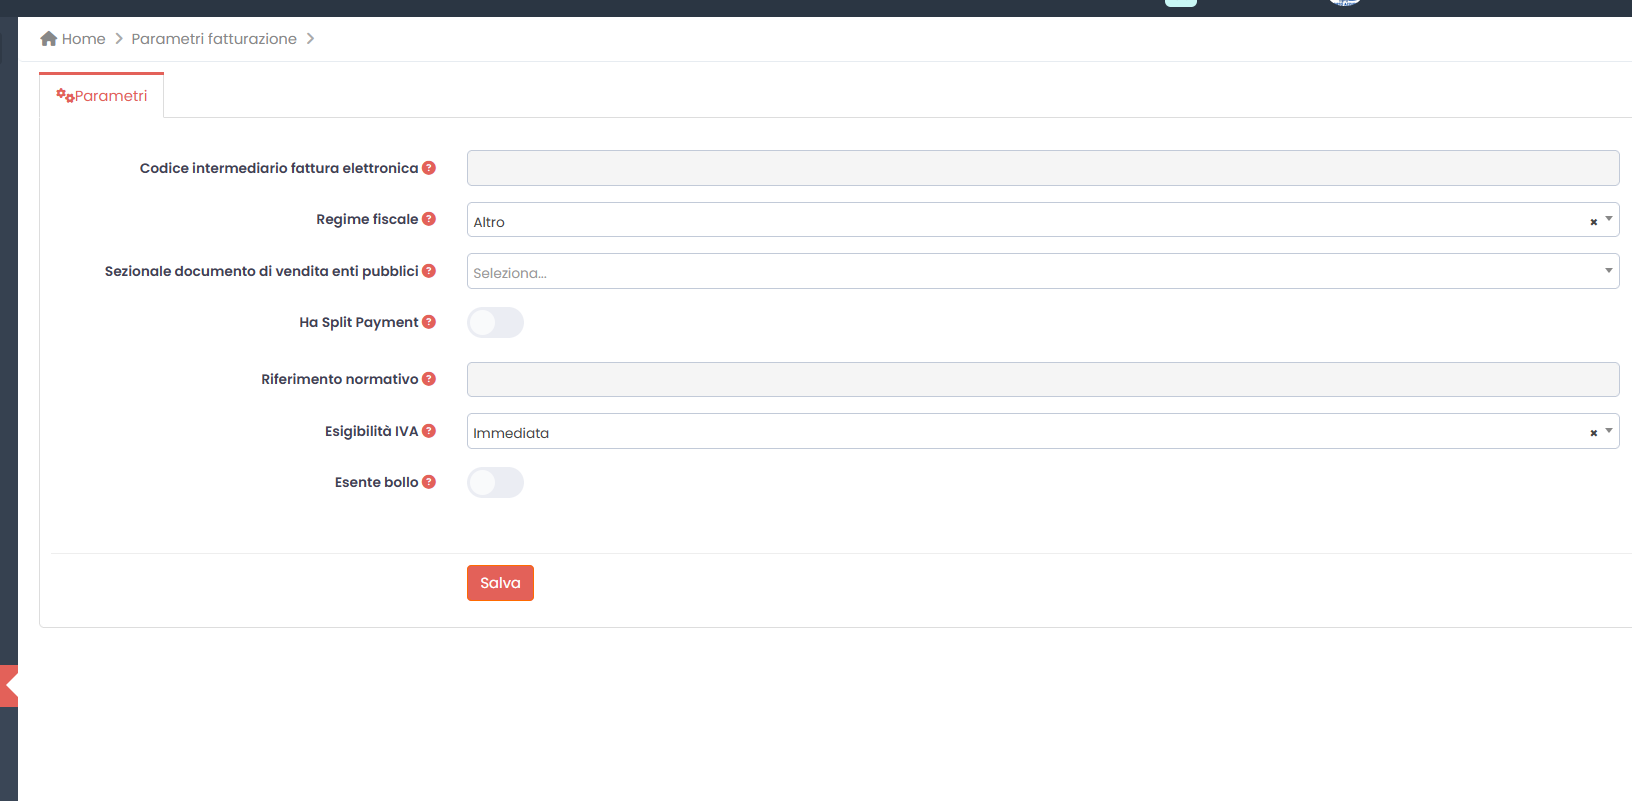Click help icon beside Riferimento normativo

[x=429, y=379]
